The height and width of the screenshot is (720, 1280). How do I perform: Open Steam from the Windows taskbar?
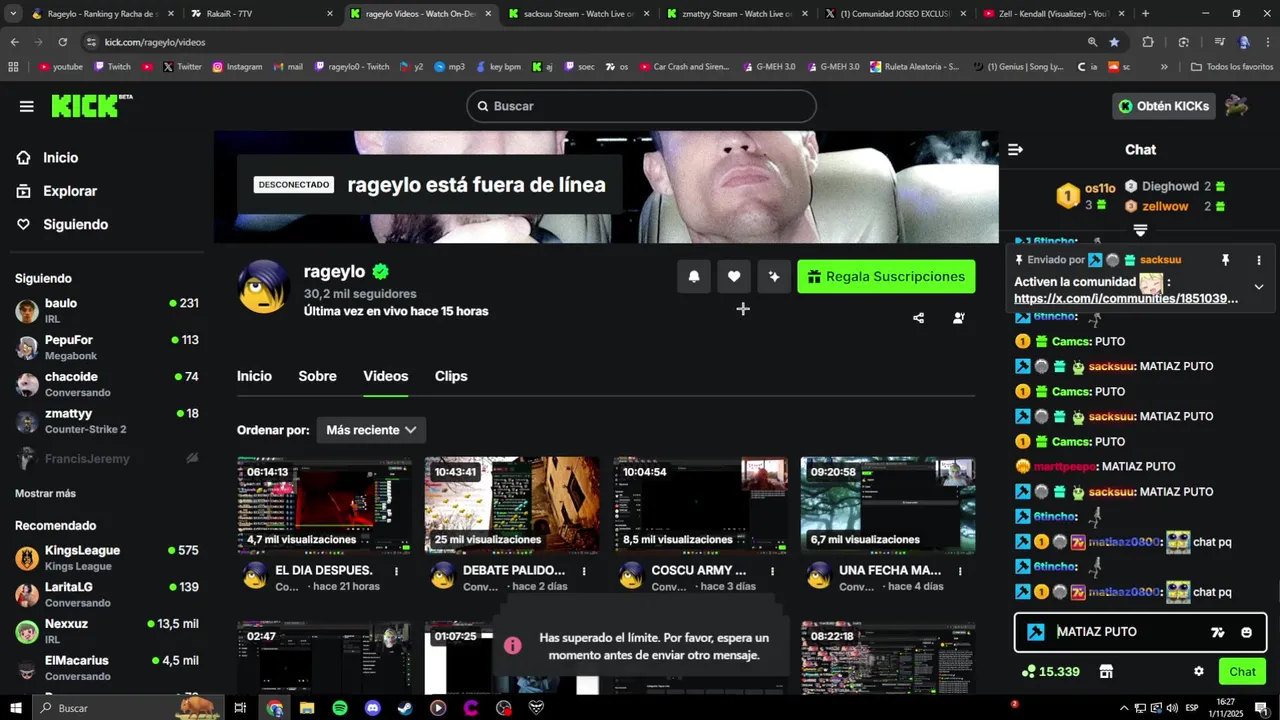click(405, 708)
